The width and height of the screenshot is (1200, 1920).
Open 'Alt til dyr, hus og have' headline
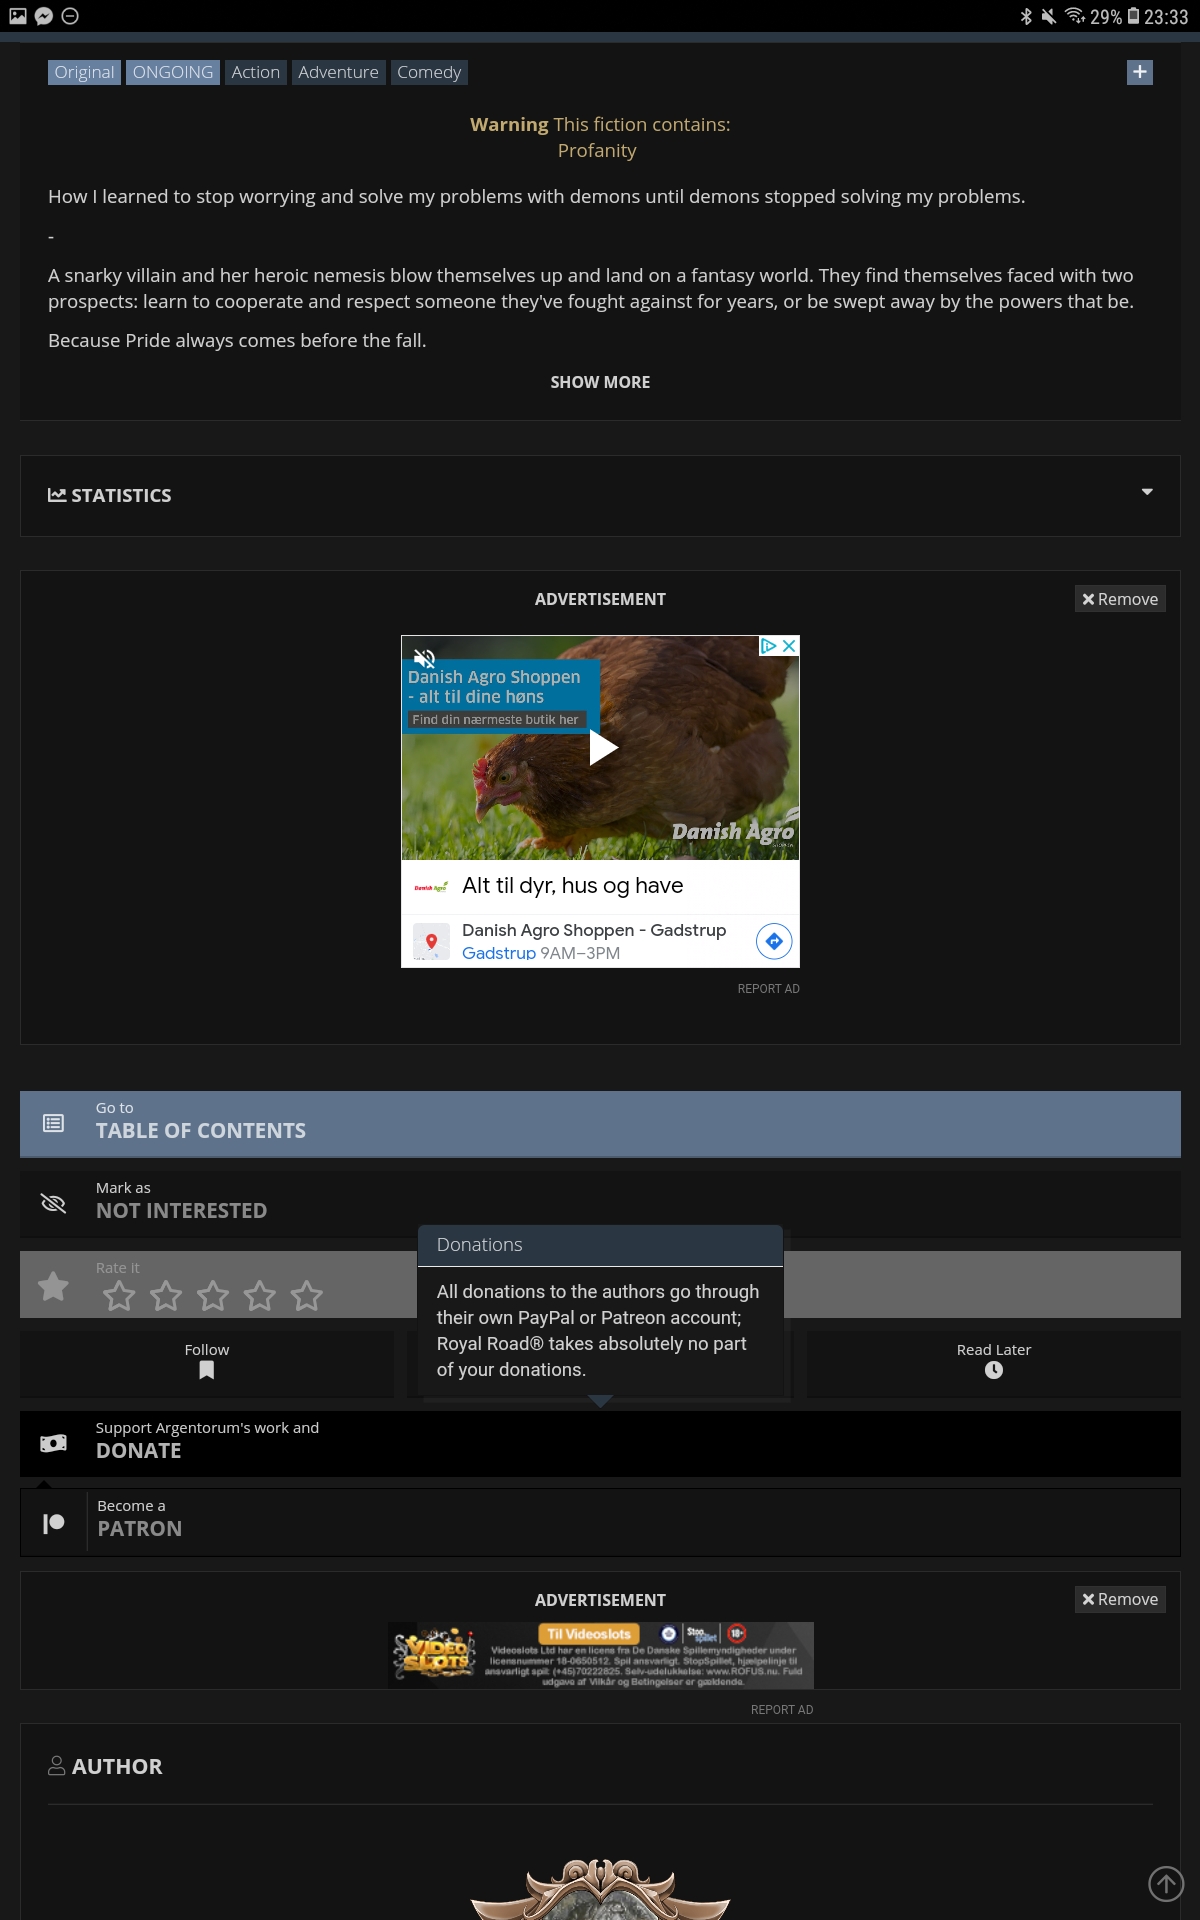(573, 886)
